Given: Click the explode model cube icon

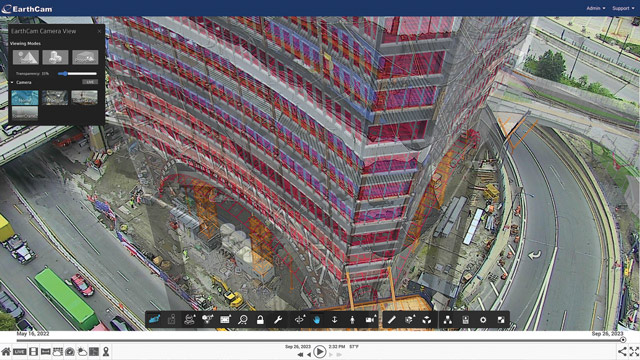Looking at the screenshot, I should tap(427, 320).
